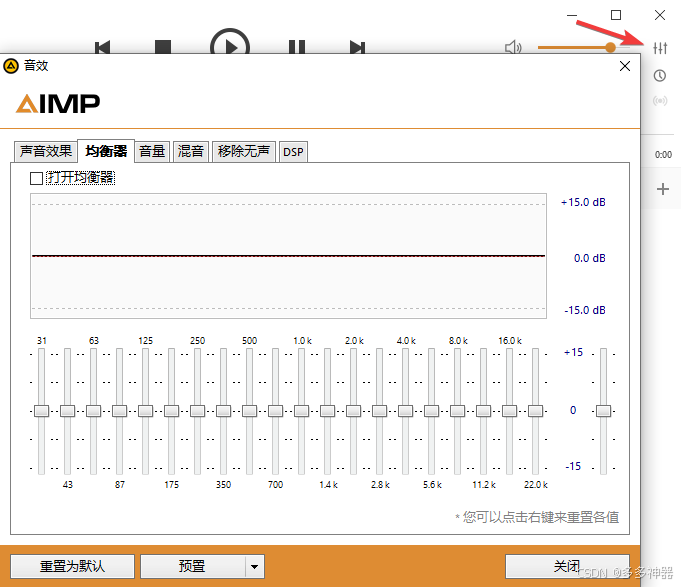Click the 22.0 k band slider
The width and height of the screenshot is (681, 587).
(536, 411)
